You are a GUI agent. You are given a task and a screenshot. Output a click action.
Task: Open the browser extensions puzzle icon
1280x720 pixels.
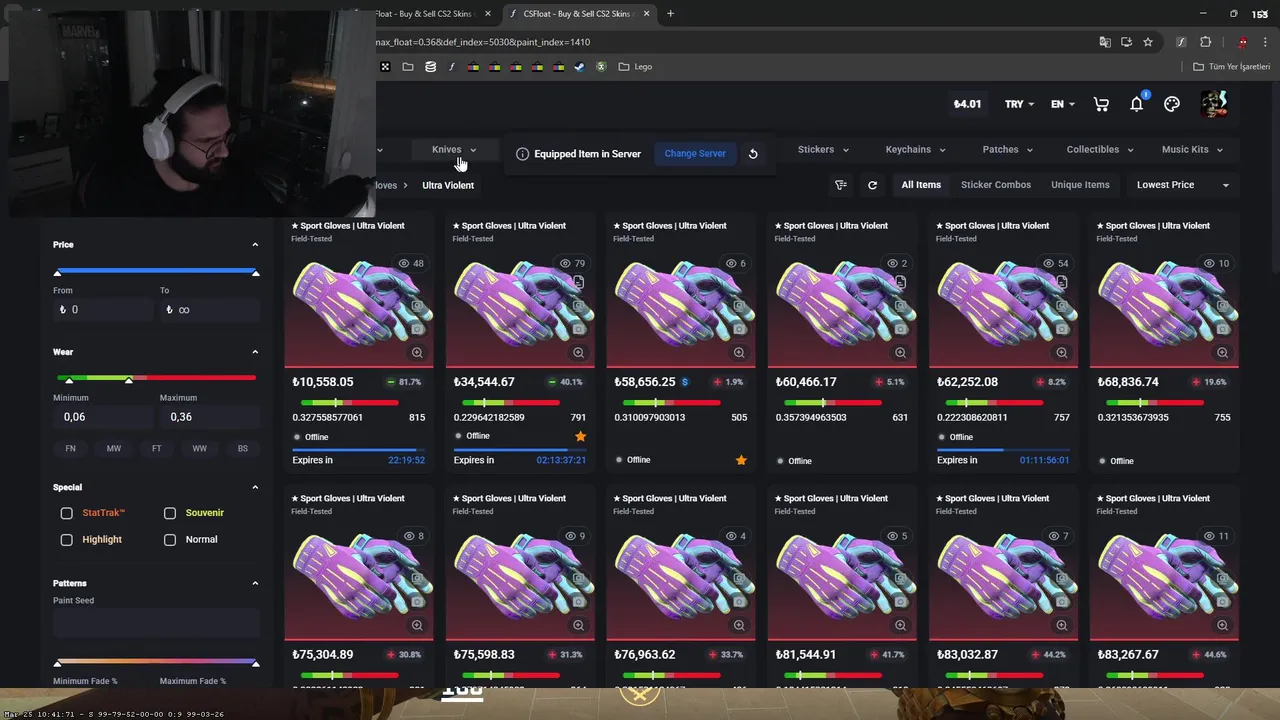click(x=1205, y=42)
